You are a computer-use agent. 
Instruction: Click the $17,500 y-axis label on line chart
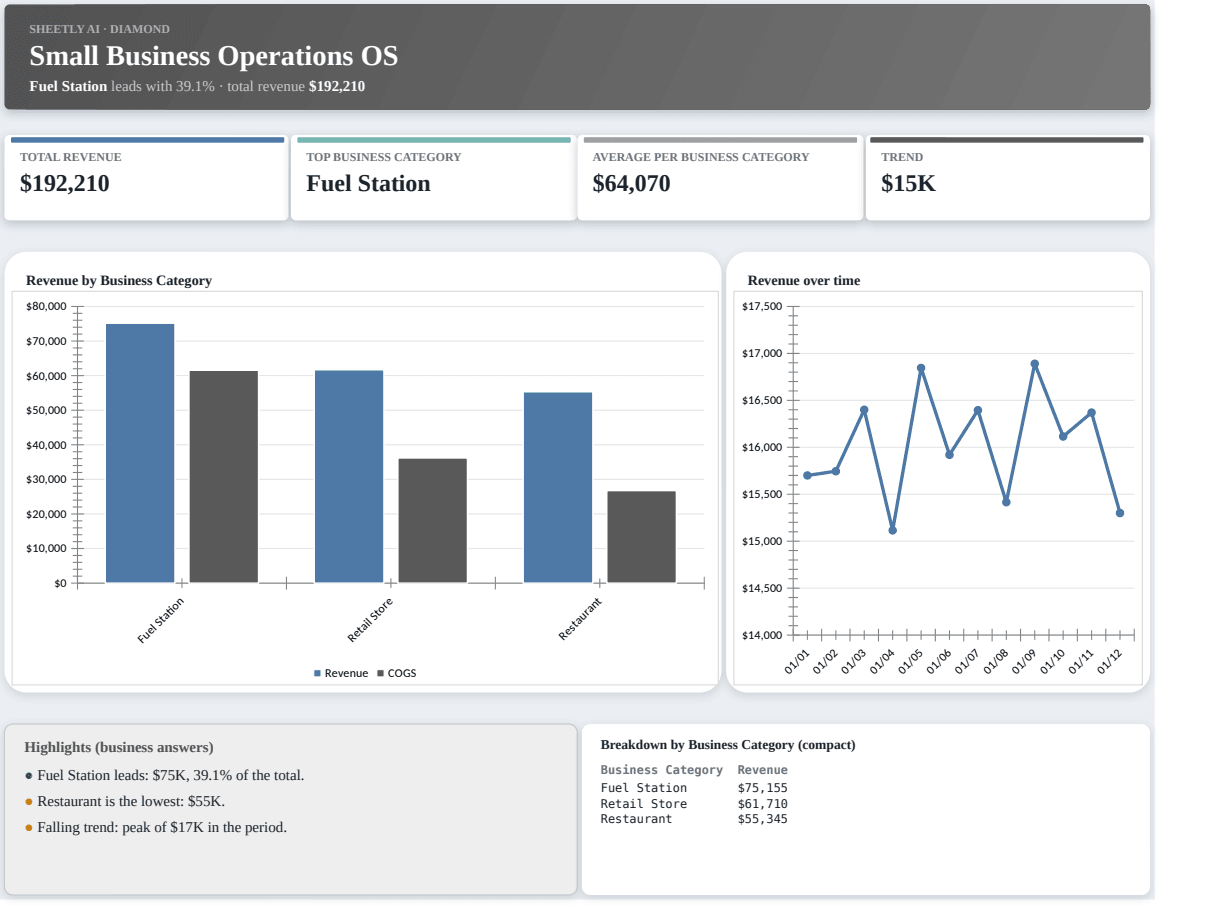click(763, 306)
